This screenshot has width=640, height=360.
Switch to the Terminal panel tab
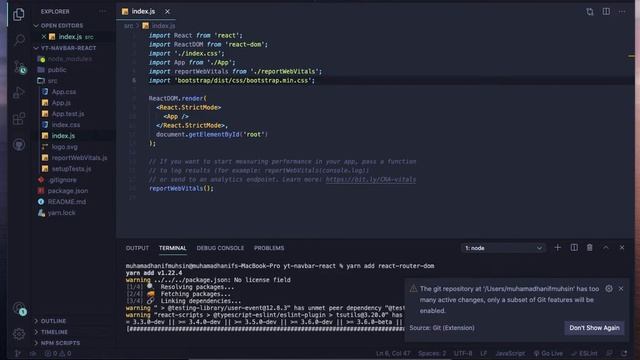tap(173, 248)
